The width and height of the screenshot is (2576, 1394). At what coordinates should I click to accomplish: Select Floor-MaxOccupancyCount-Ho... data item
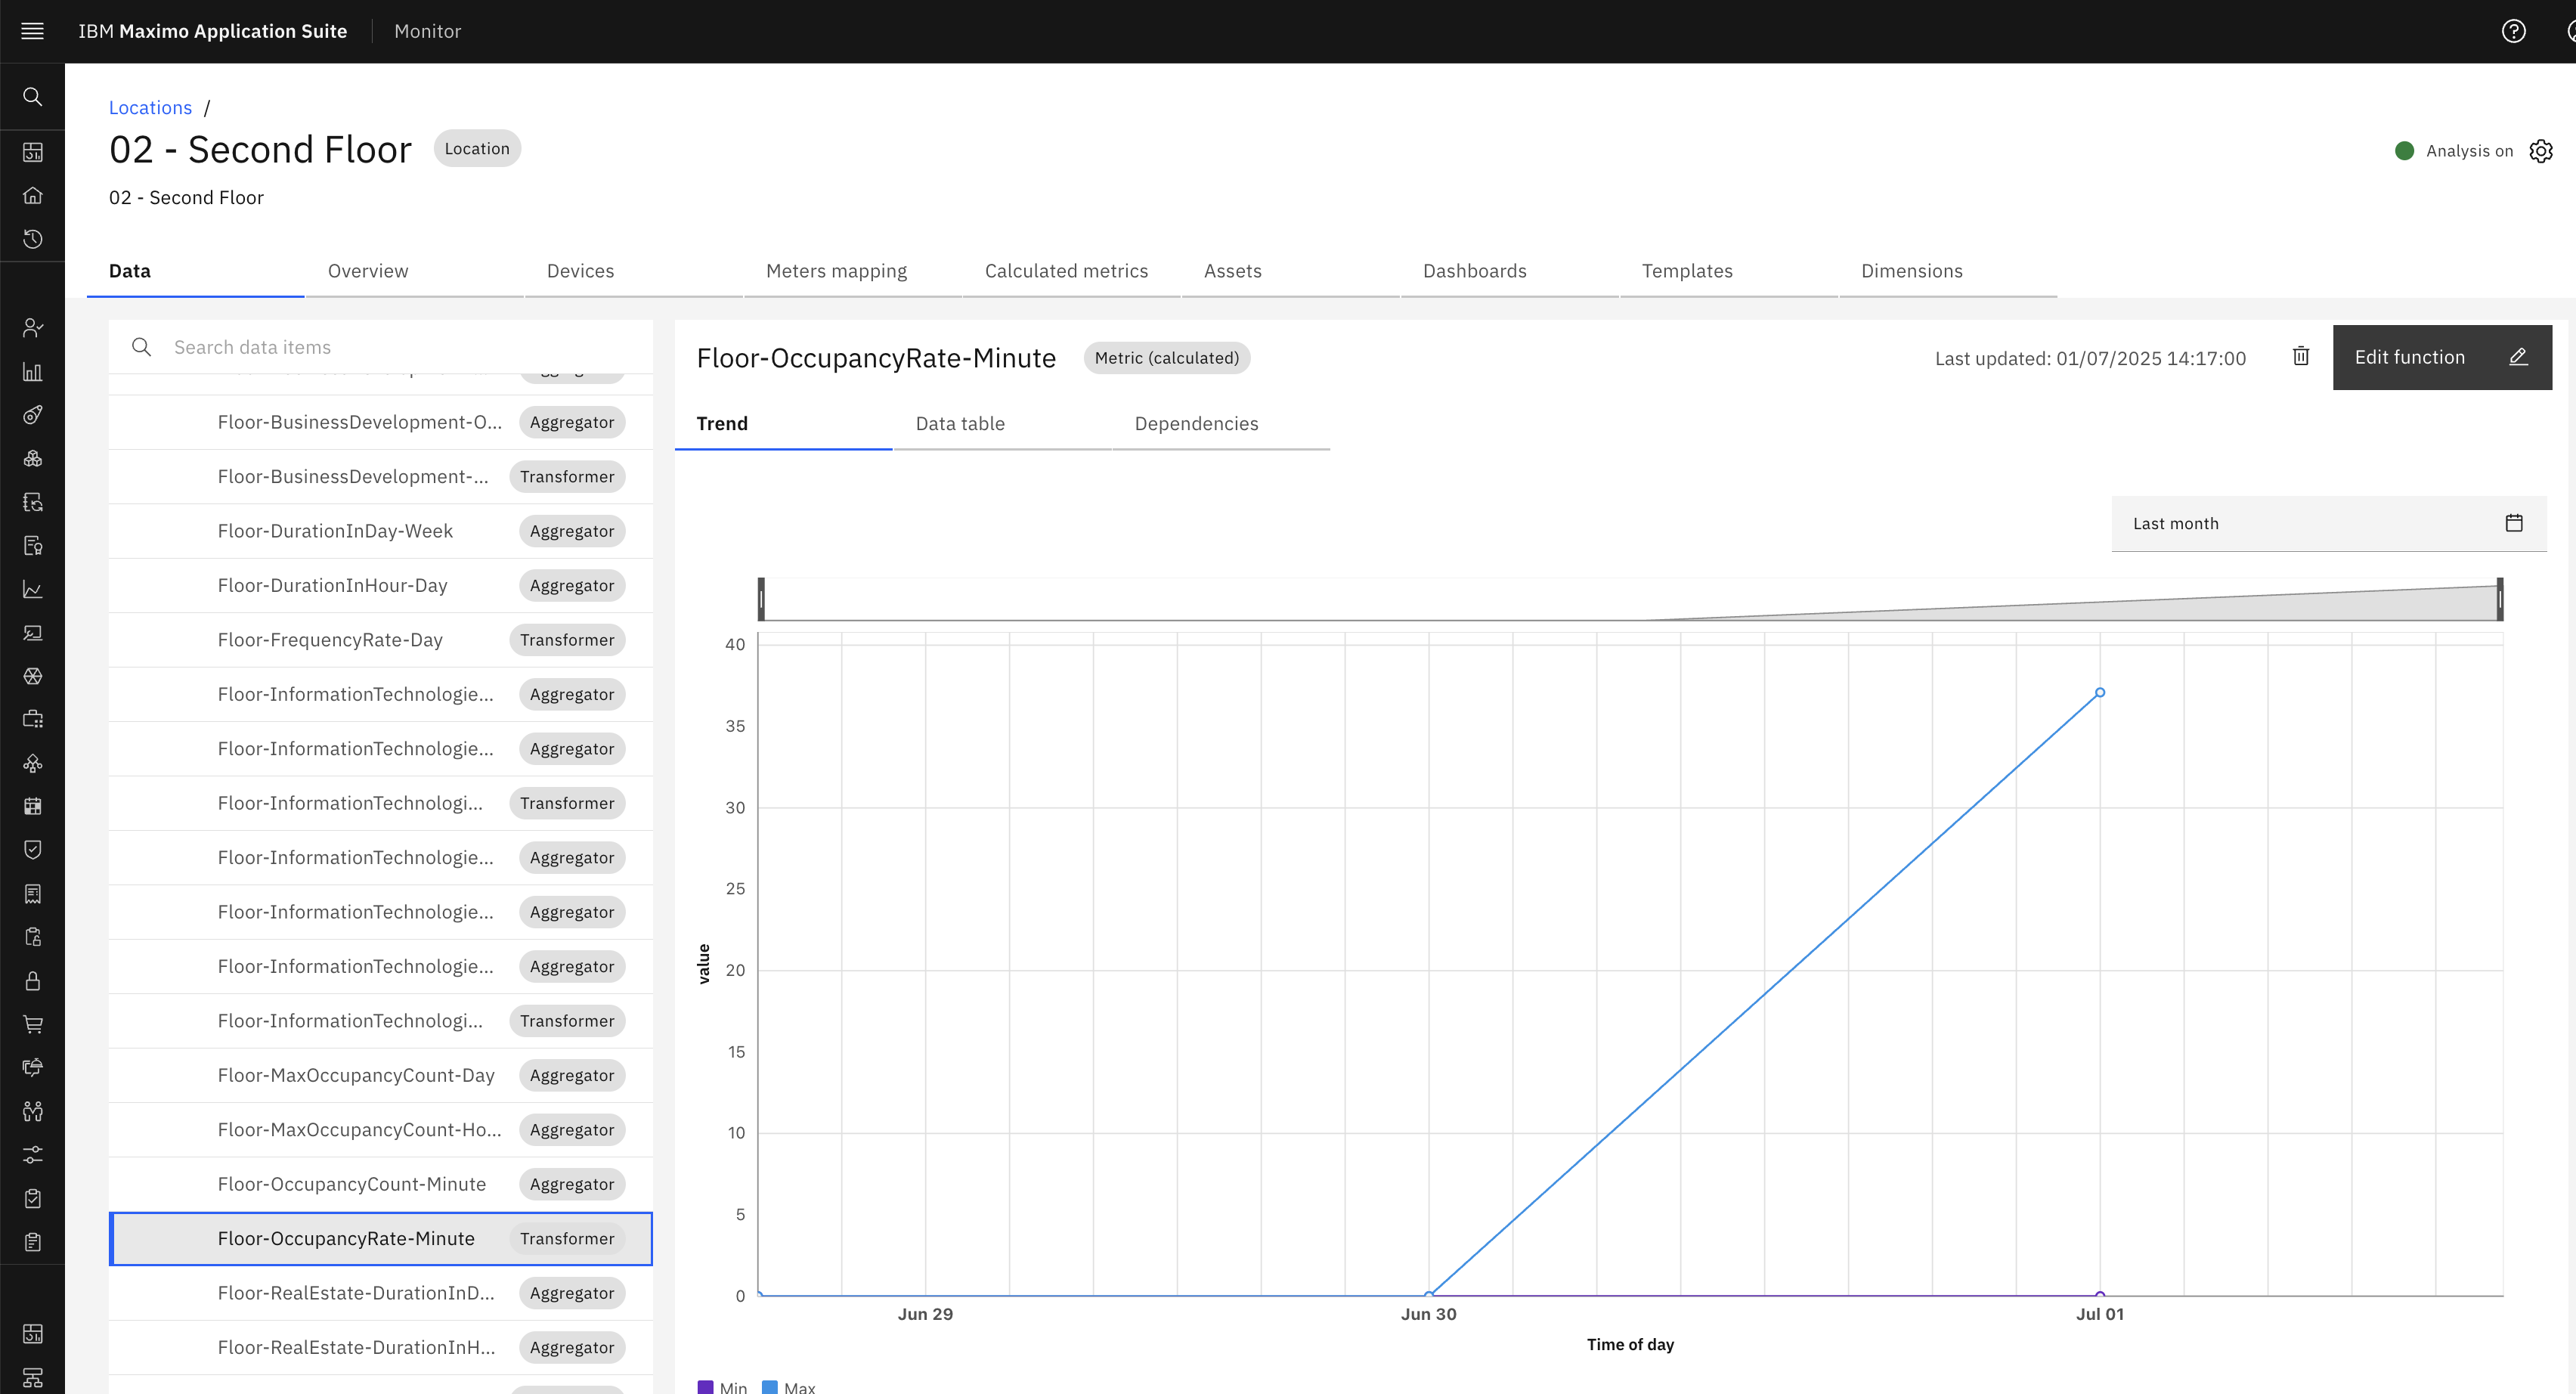(x=380, y=1129)
